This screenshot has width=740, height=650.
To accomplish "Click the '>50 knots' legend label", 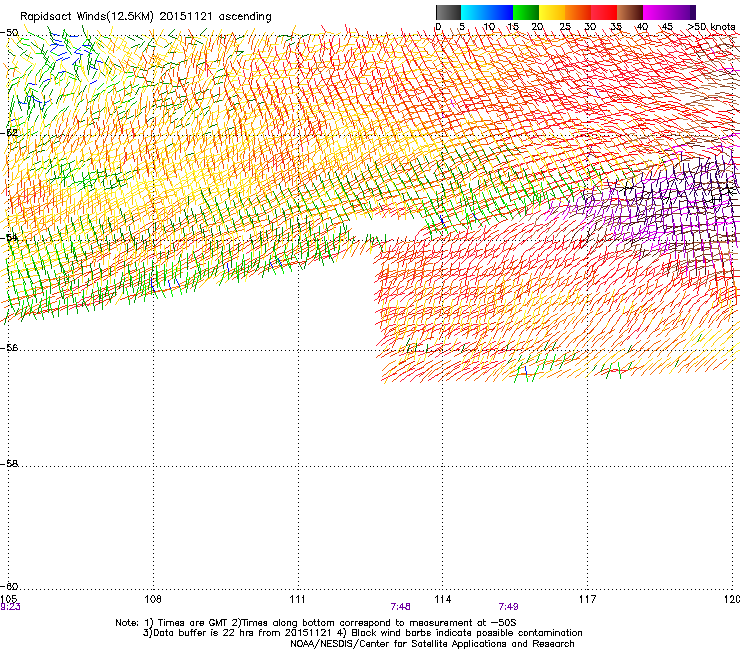I will 712,27.
